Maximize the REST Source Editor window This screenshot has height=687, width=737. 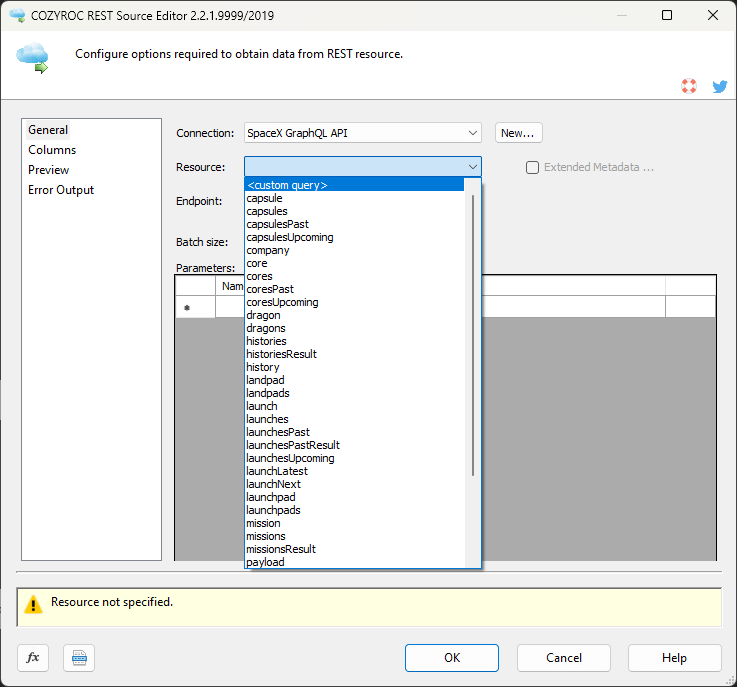tap(666, 15)
